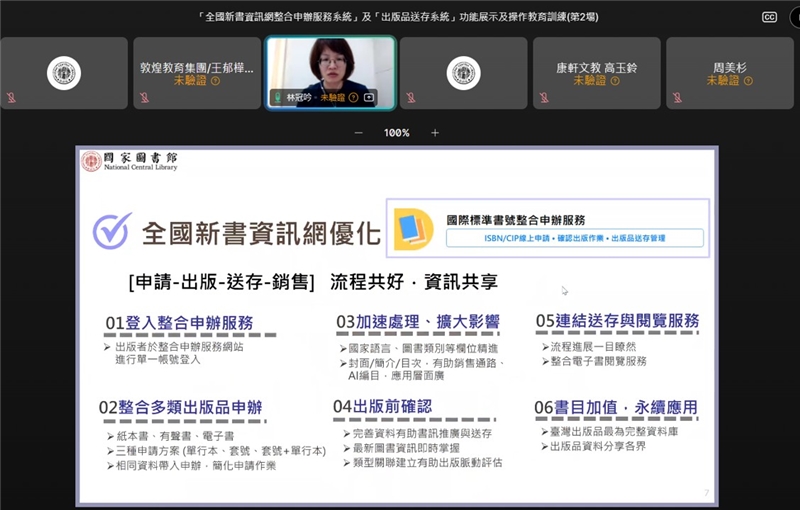Click the muted mic icon on 康軒文教 tile
The image size is (800, 510).
(x=543, y=98)
